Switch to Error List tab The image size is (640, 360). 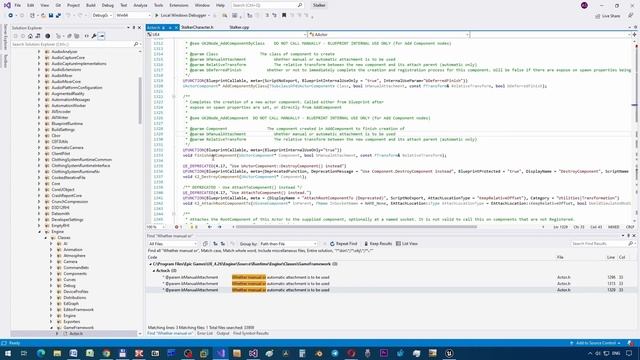point(205,333)
